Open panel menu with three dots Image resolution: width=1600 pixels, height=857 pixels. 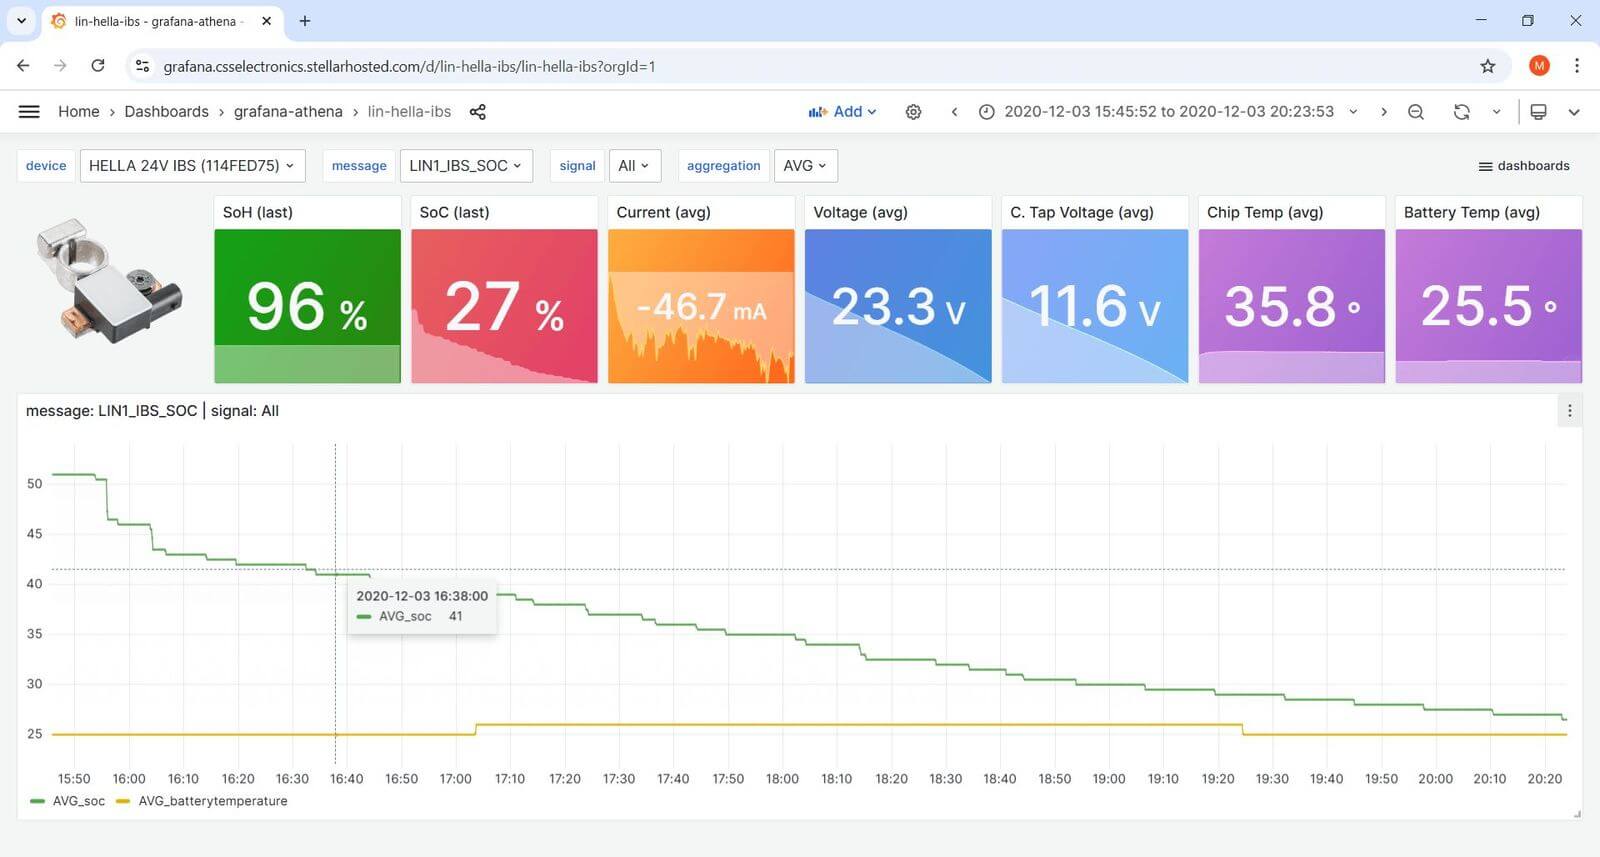click(x=1570, y=411)
